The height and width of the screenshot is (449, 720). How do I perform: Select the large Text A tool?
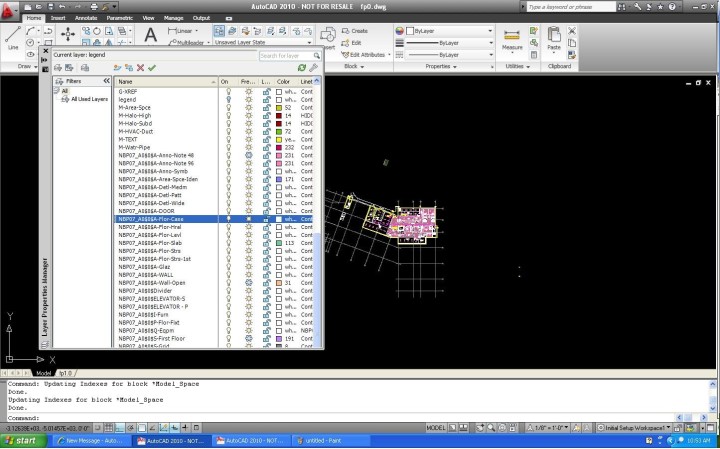click(151, 35)
